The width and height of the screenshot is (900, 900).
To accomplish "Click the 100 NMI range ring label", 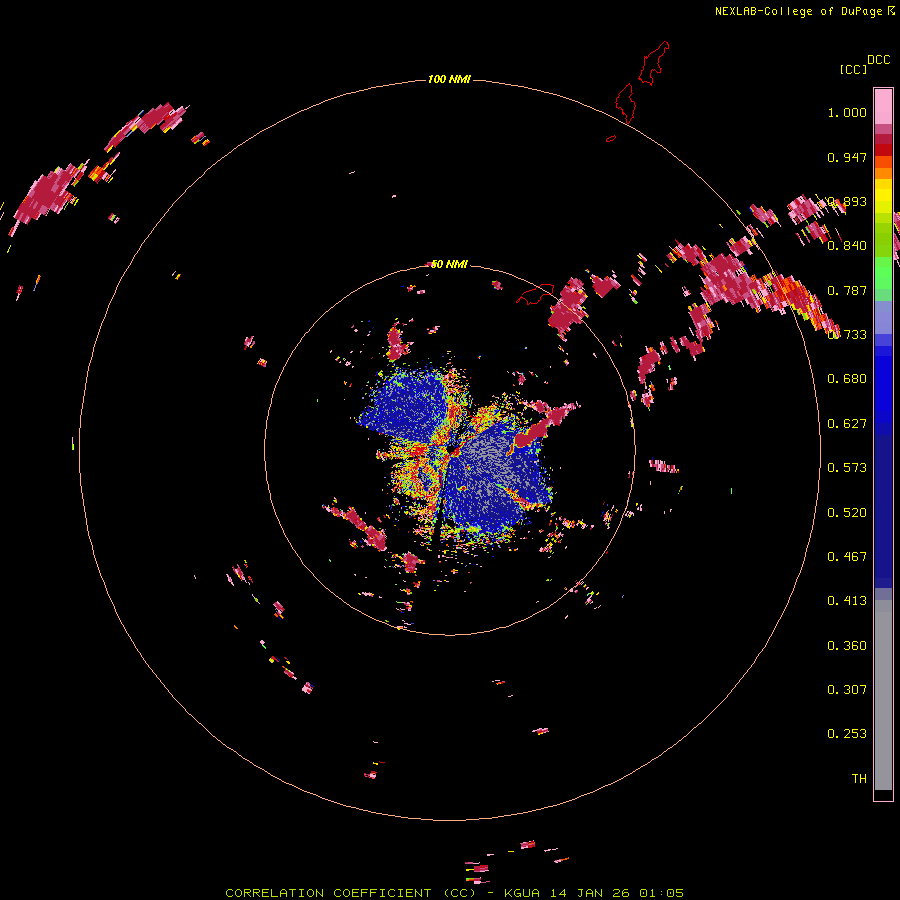I will pos(449,79).
